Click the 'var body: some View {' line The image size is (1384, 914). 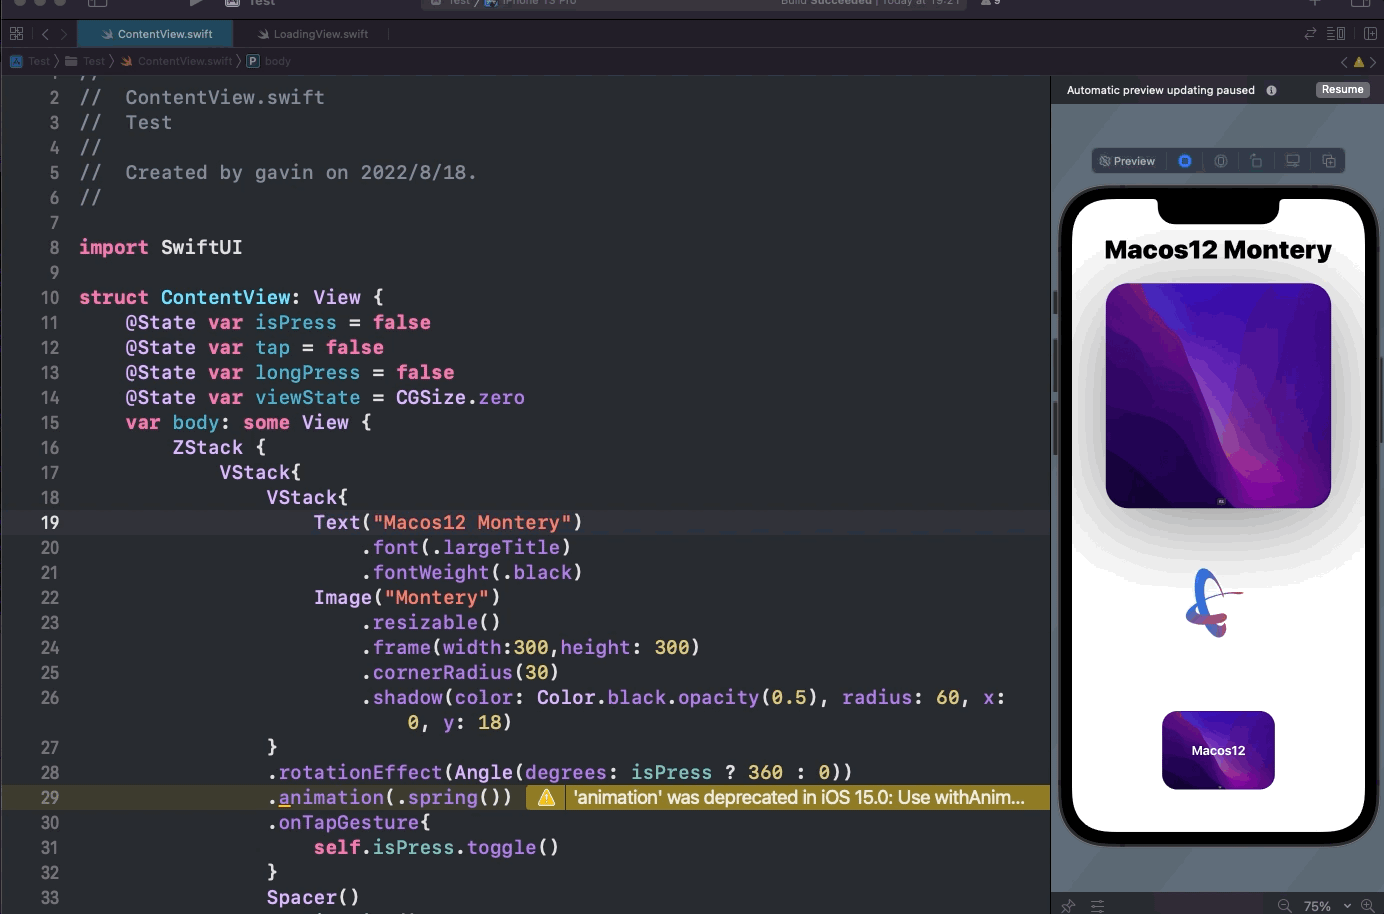pyautogui.click(x=248, y=422)
